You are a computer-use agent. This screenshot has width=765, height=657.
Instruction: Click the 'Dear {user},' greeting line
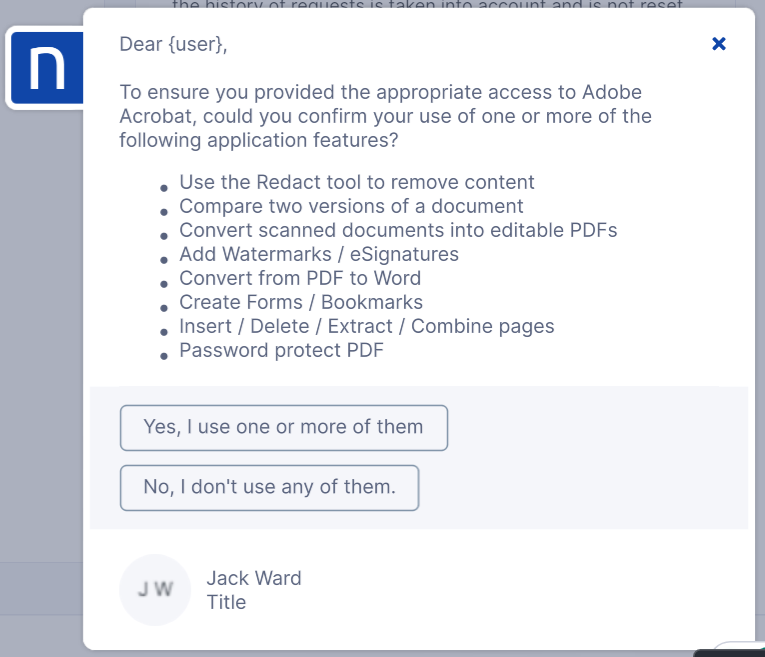click(x=180, y=44)
